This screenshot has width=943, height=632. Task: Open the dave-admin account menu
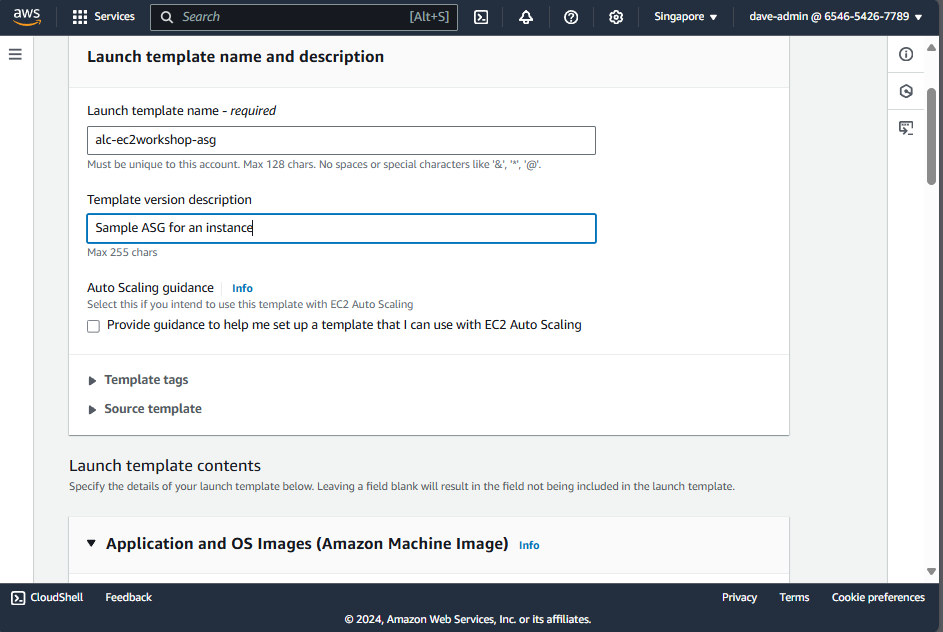pos(836,17)
